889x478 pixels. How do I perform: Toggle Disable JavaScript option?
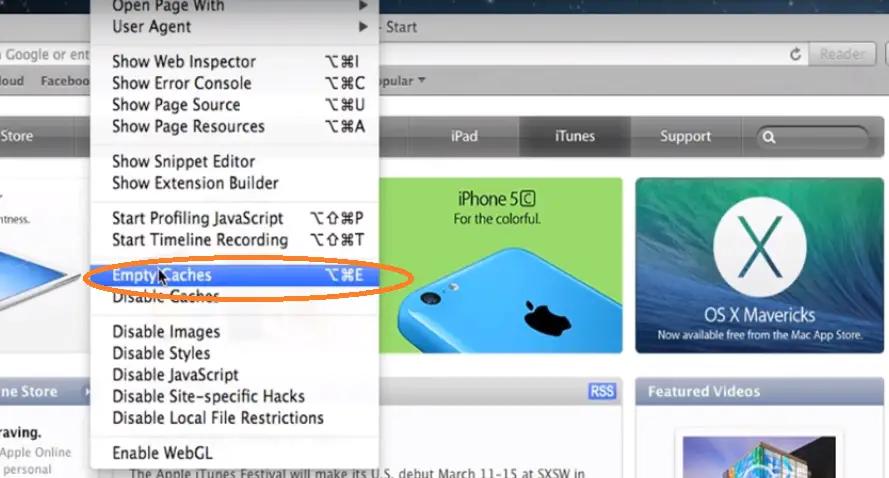point(235,374)
